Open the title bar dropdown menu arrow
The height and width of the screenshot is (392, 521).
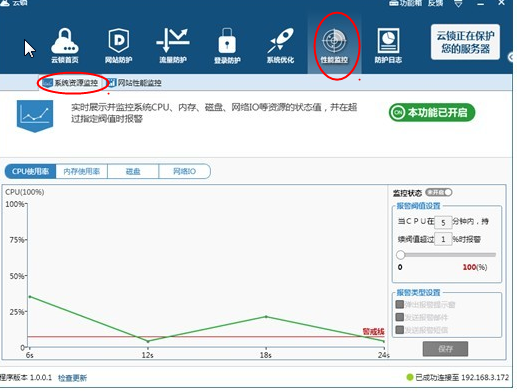[459, 3]
